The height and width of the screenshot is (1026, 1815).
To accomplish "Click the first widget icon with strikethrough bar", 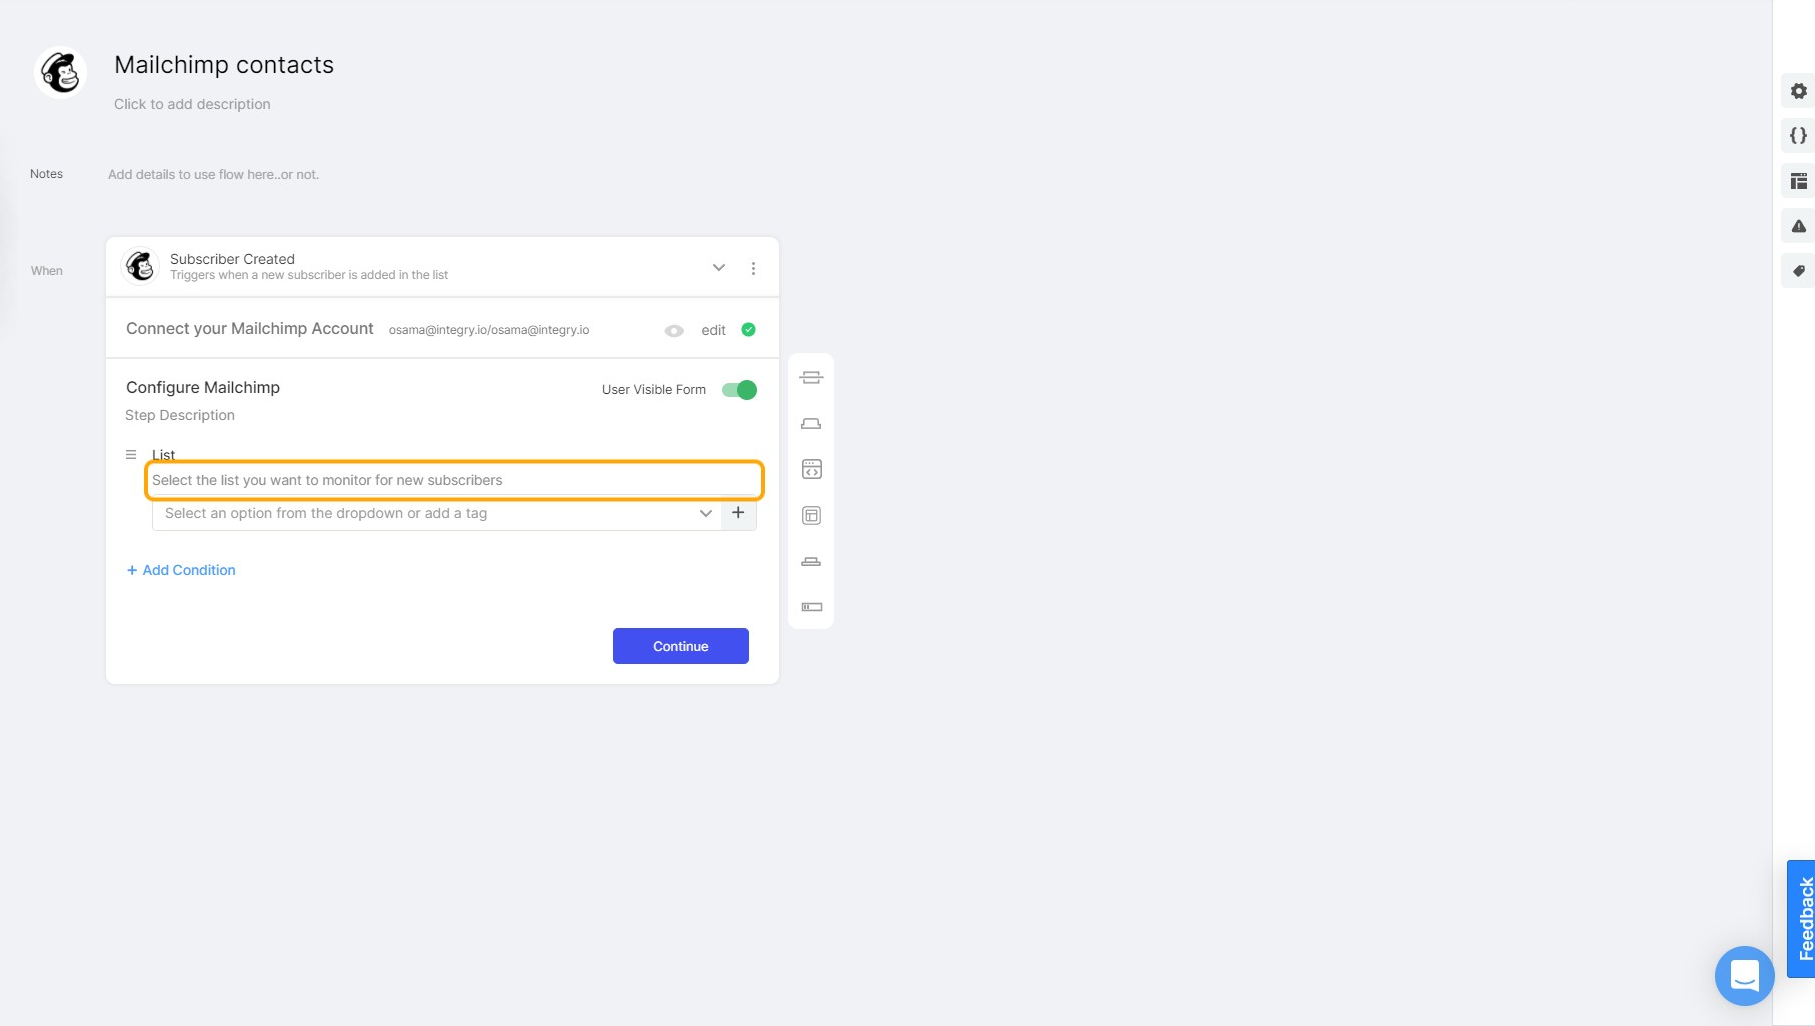I will click(x=811, y=377).
